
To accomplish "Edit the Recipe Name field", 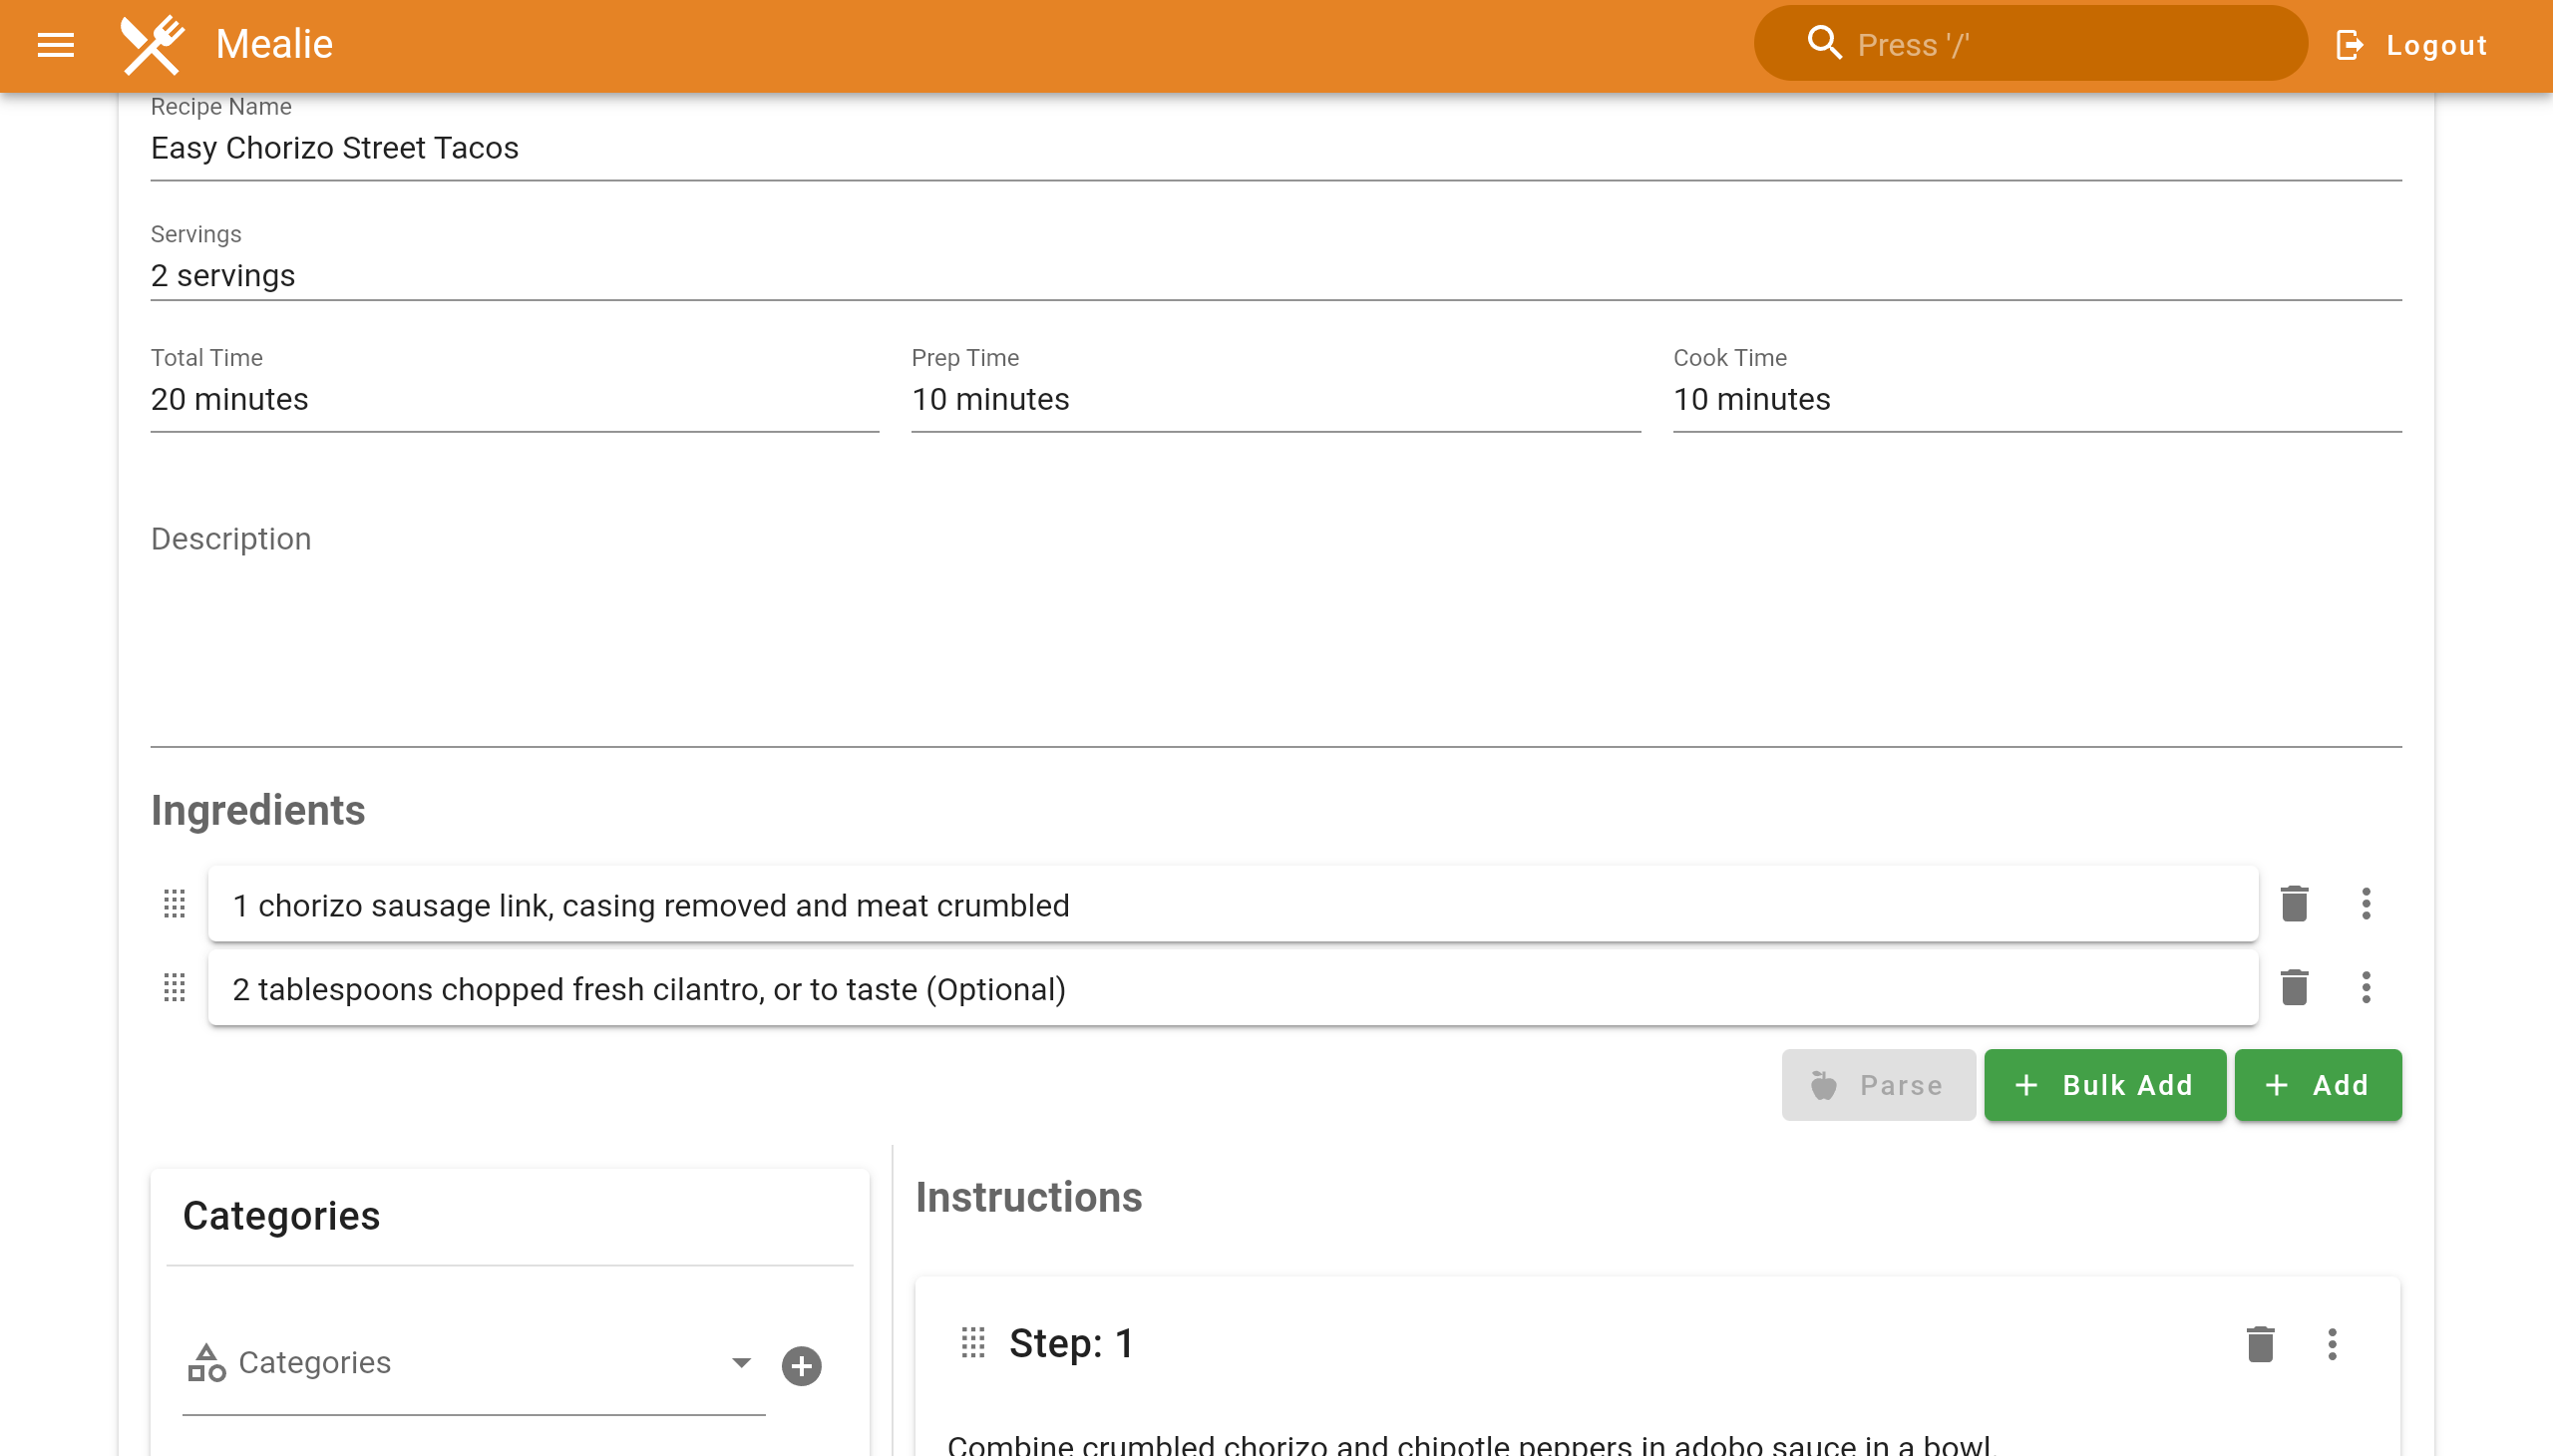I will point(1275,148).
